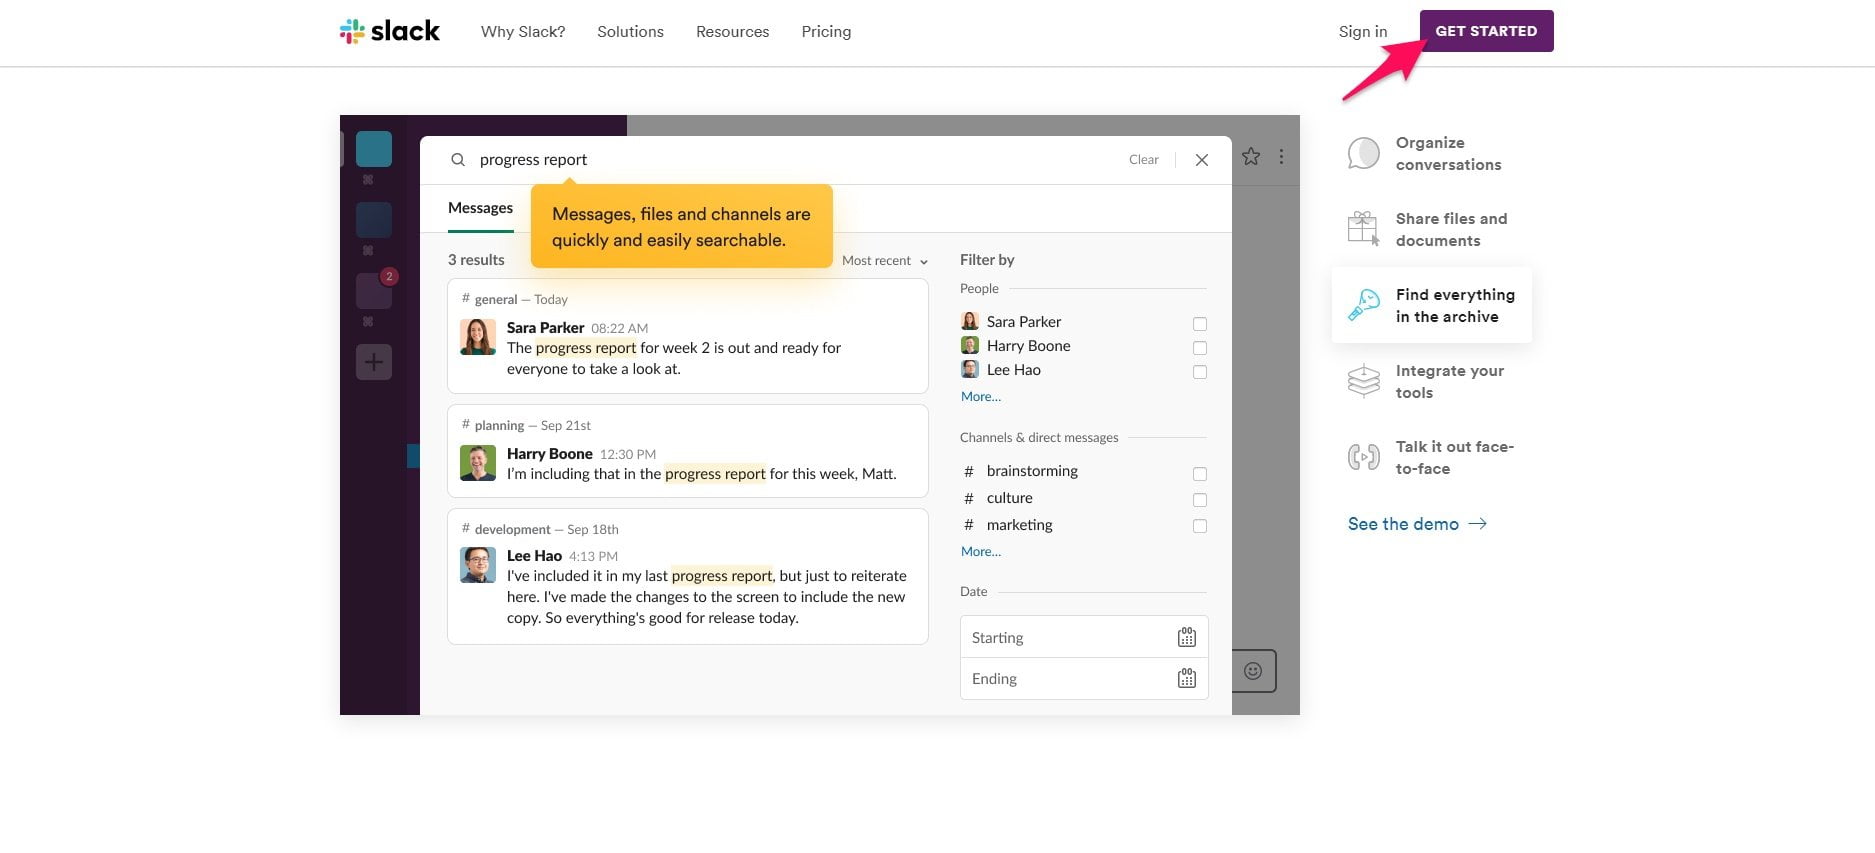
Task: Click the speech bubble Organize icon
Action: (1364, 153)
